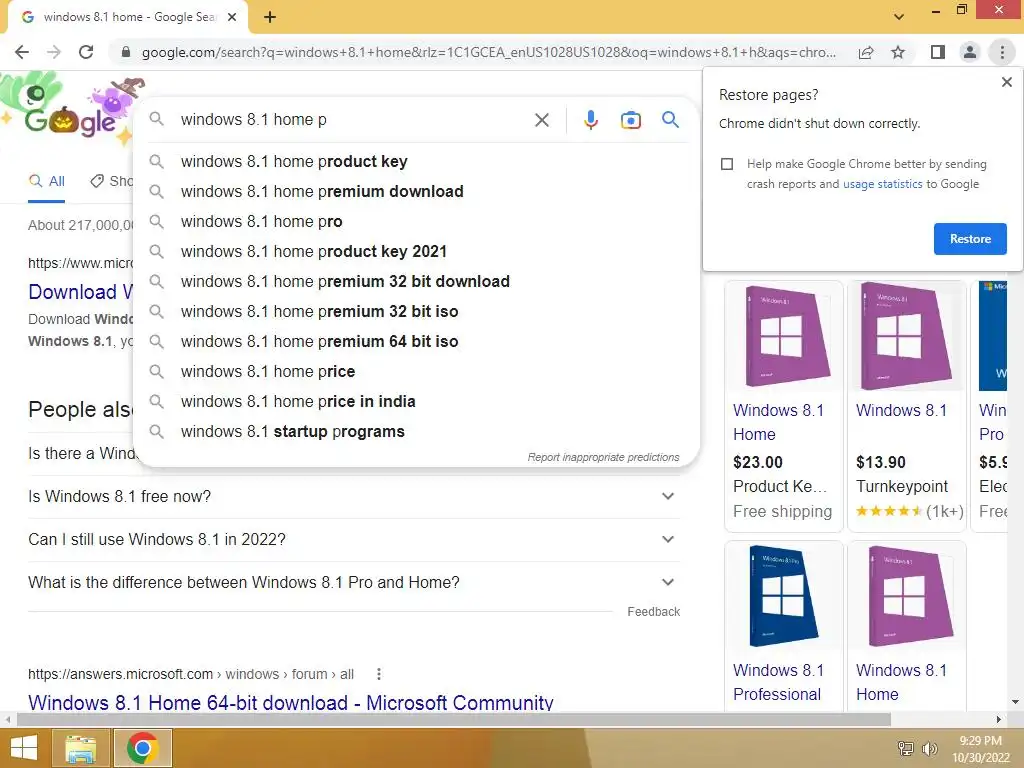Open the tab search dropdown arrow
Screen dimensions: 1024x768
pyautogui.click(x=899, y=17)
